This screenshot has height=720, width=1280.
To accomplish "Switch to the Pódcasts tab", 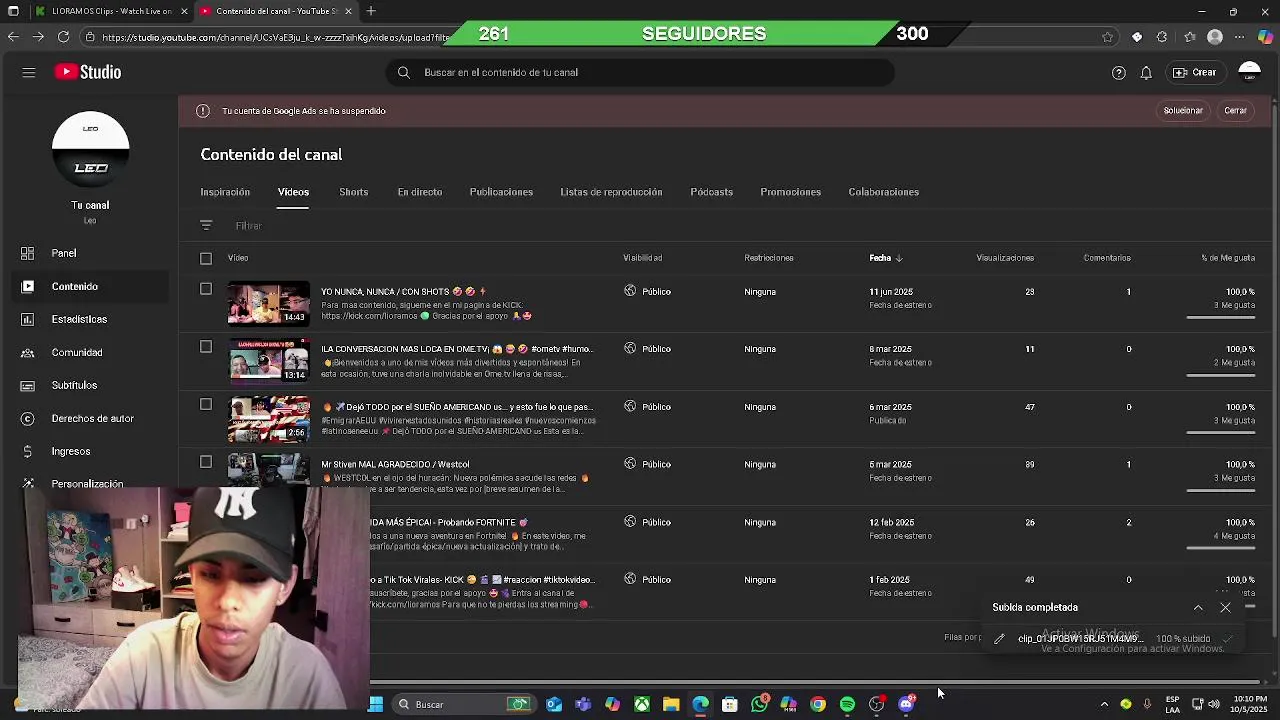I will tap(711, 192).
